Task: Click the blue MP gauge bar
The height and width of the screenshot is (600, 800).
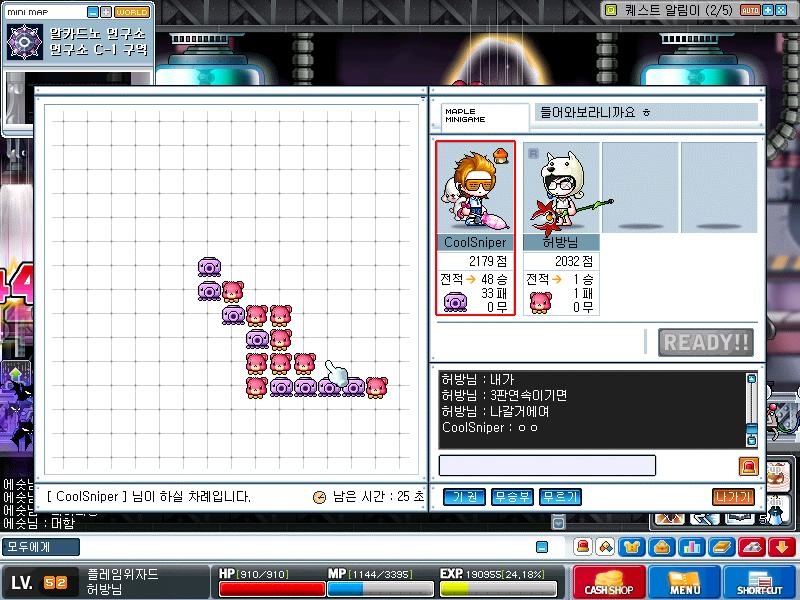Action: [381, 589]
